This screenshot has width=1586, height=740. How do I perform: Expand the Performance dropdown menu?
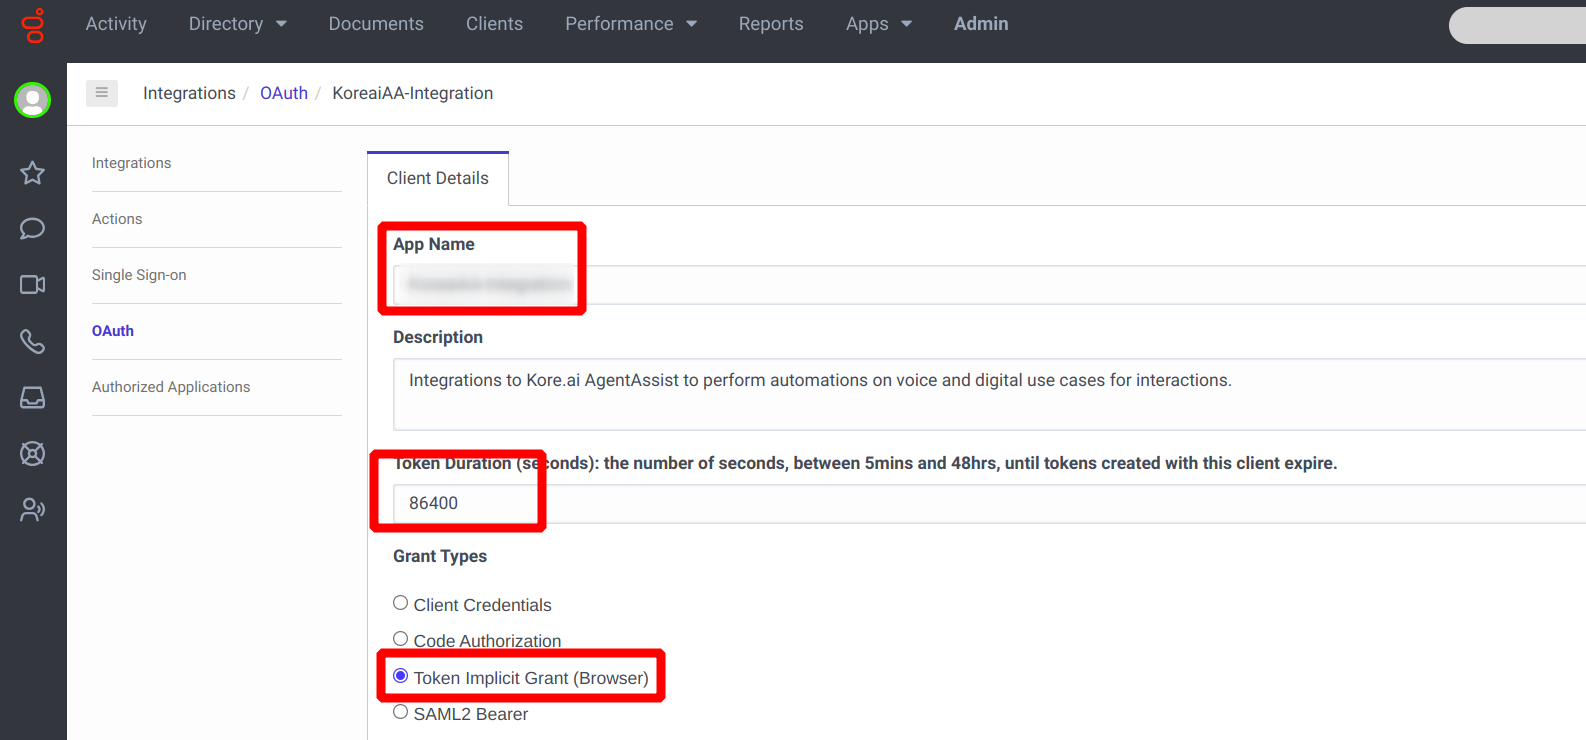630,24
